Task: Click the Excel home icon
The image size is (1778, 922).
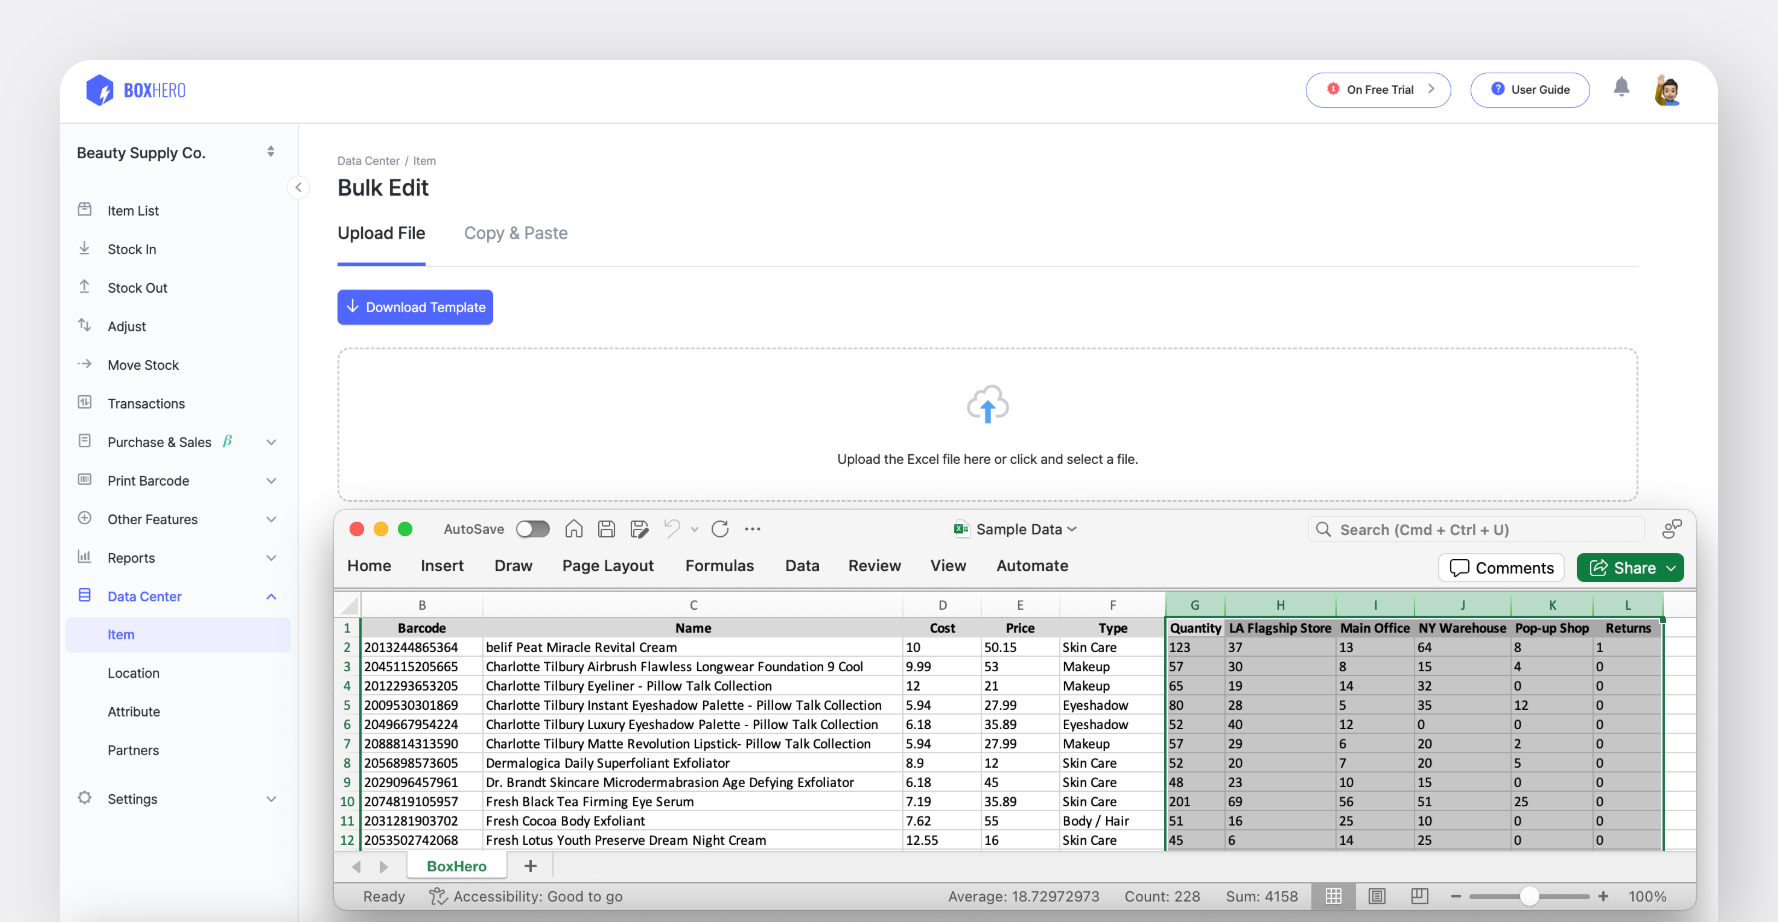Action: 574,529
